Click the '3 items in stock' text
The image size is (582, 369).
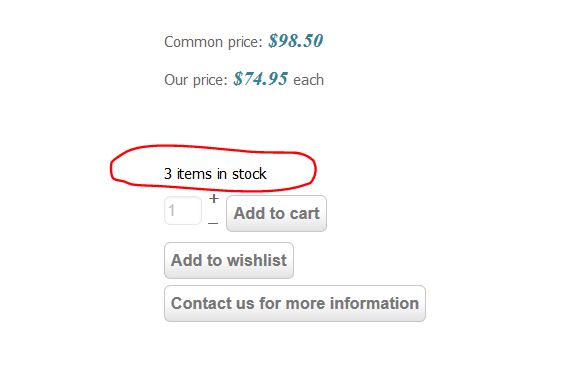click(215, 174)
